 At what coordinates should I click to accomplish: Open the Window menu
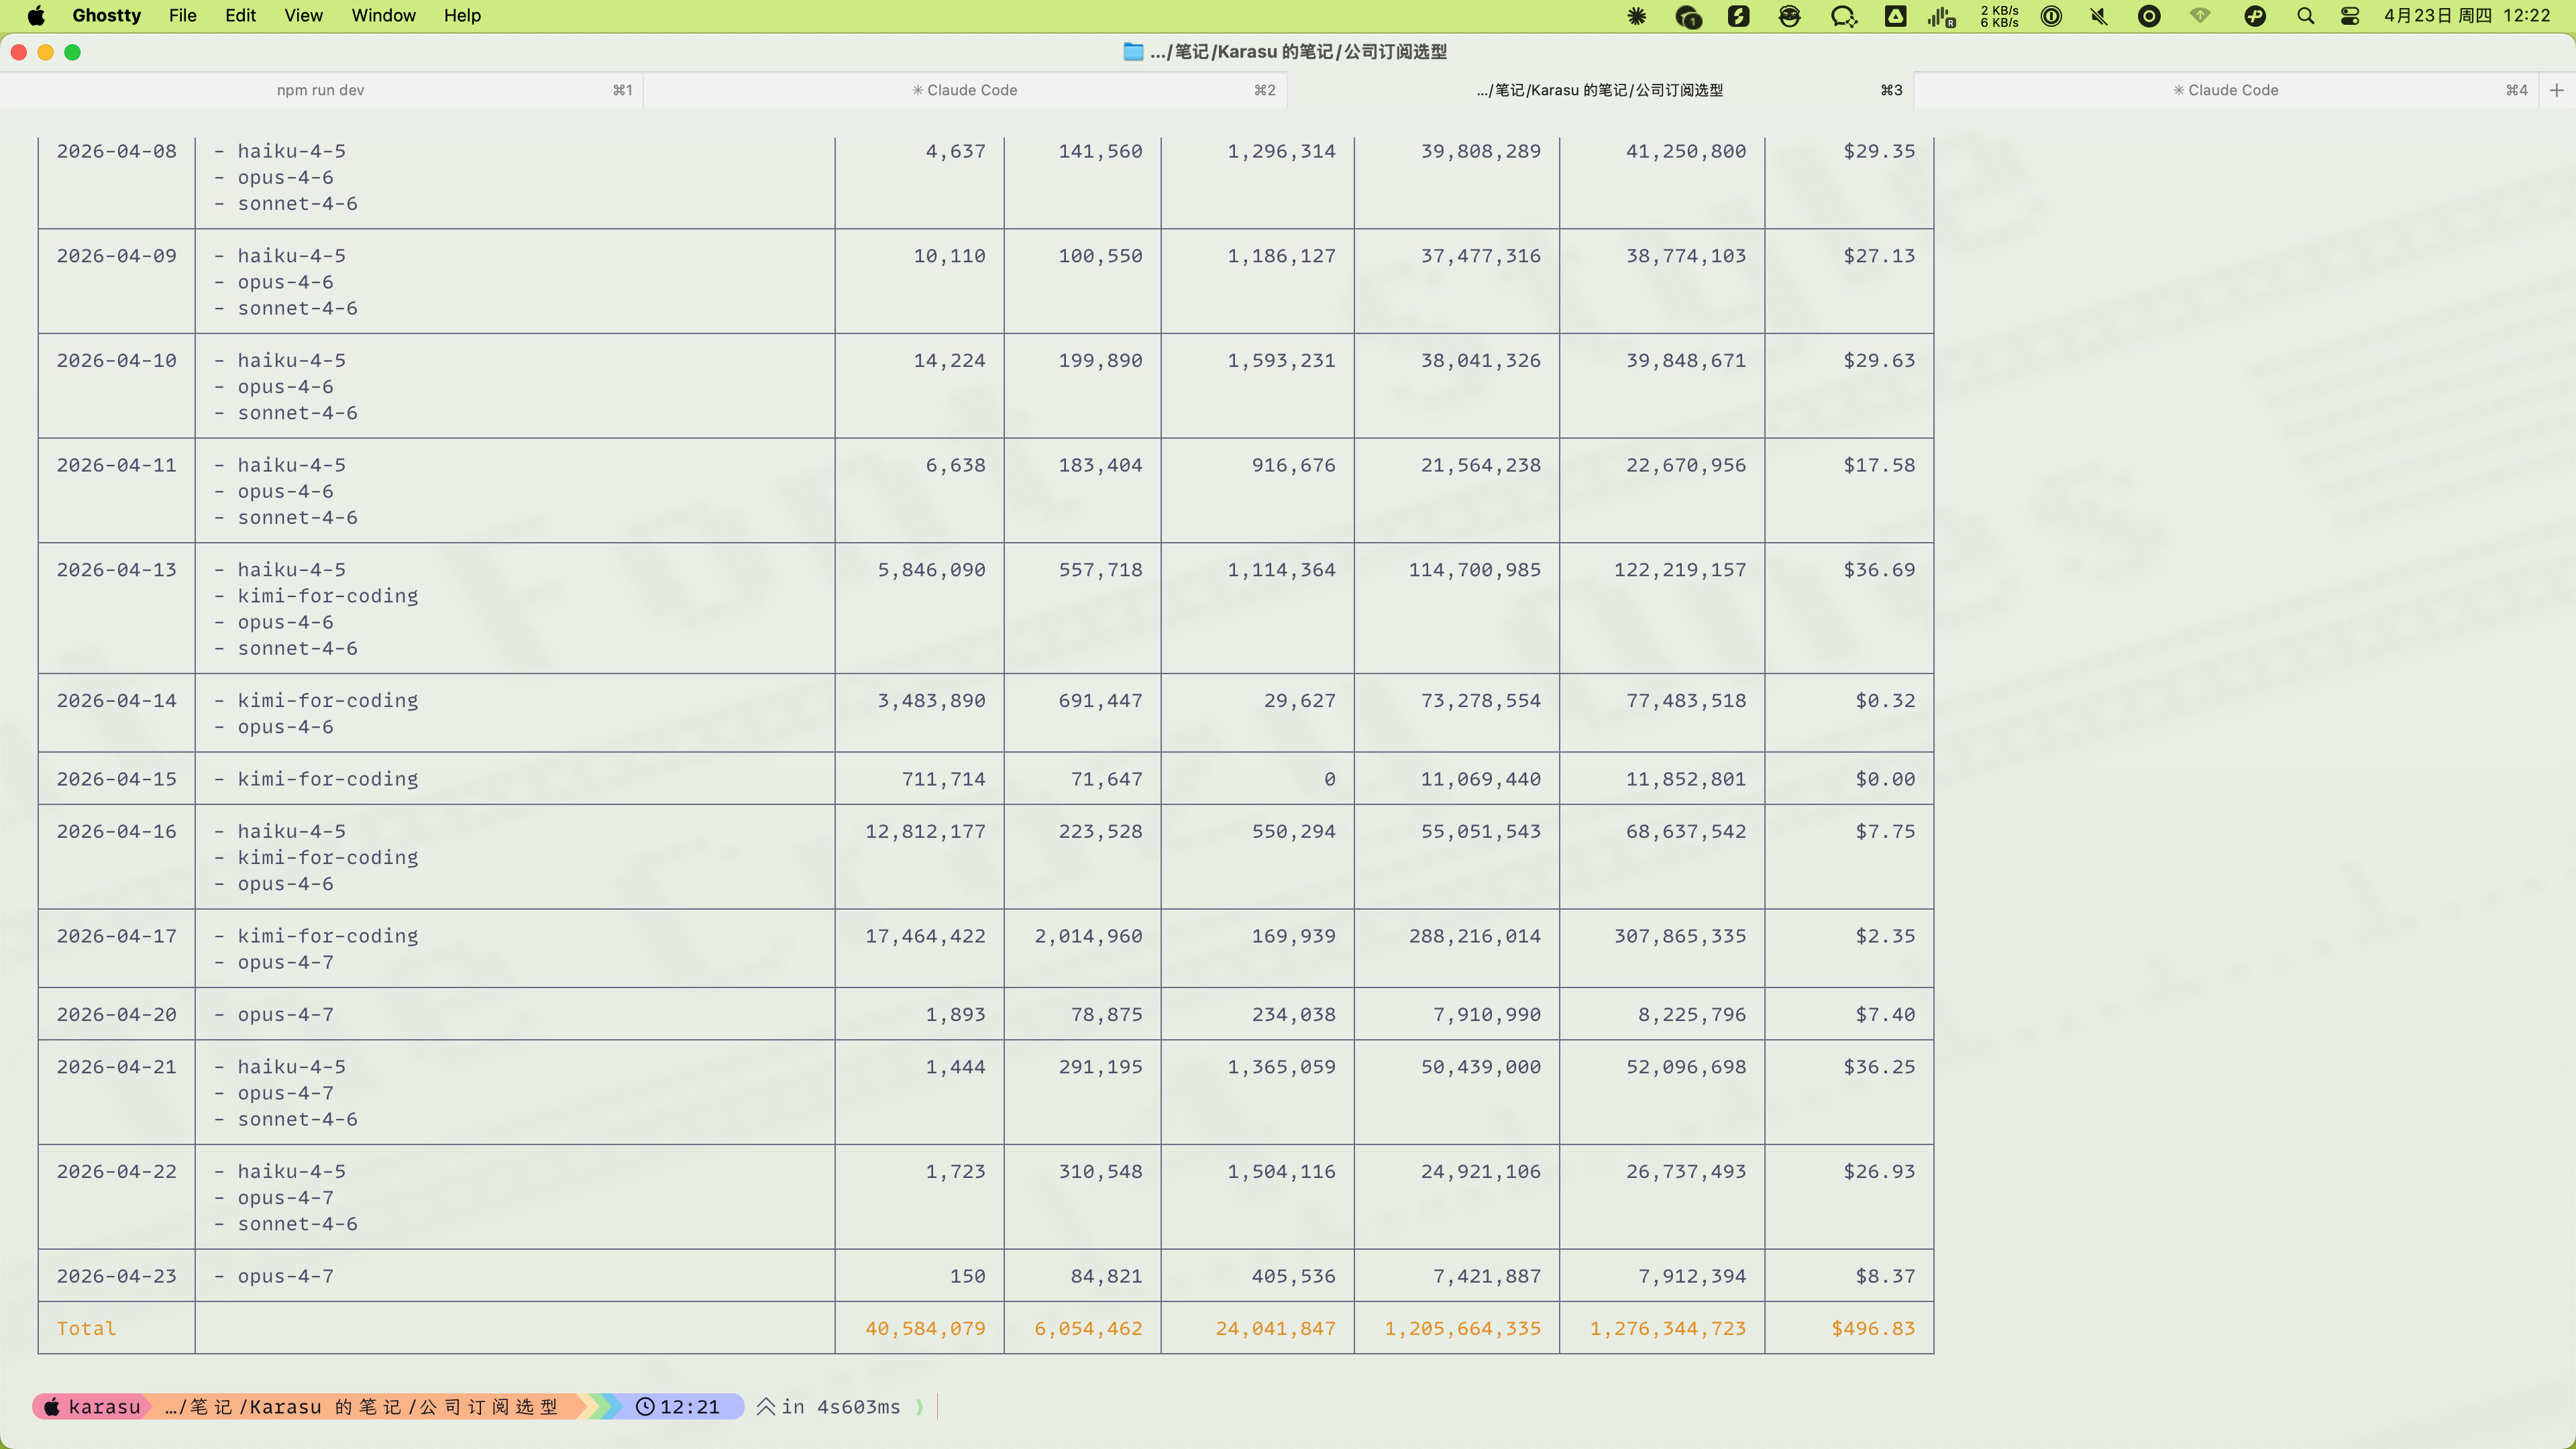[x=383, y=15]
